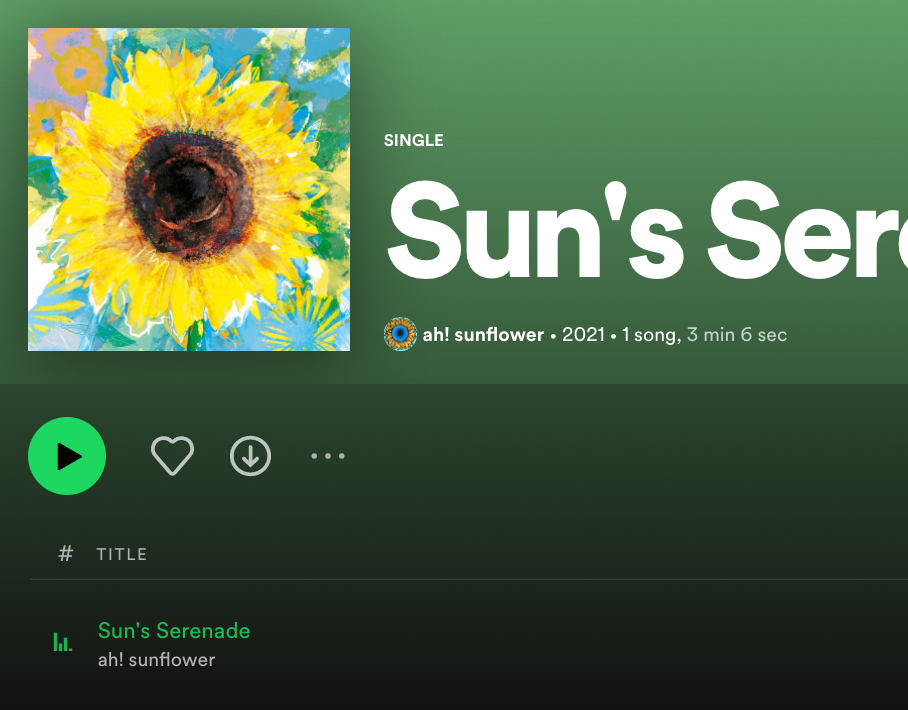Click the 3 min 6 sec duration
The height and width of the screenshot is (710, 908).
pos(737,335)
